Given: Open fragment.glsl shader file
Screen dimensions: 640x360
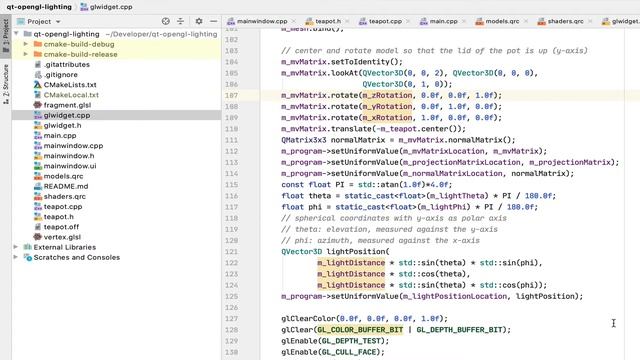Looking at the screenshot, I should 67,105.
